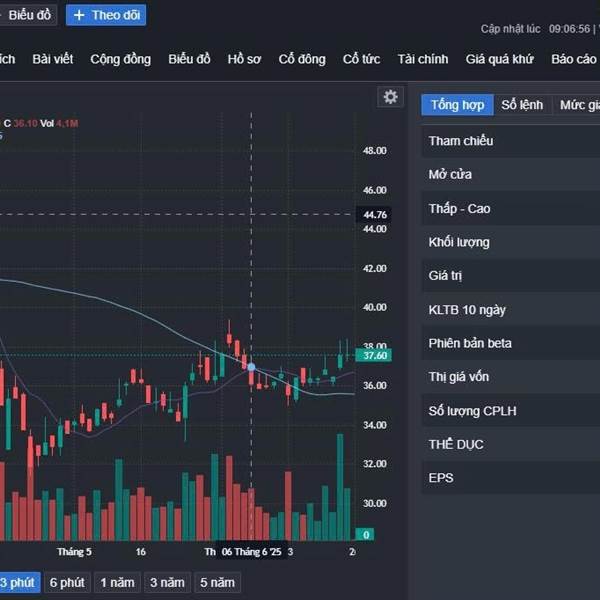The image size is (600, 600).
Task: Open the Cổ đông menu item
Action: [x=302, y=59]
